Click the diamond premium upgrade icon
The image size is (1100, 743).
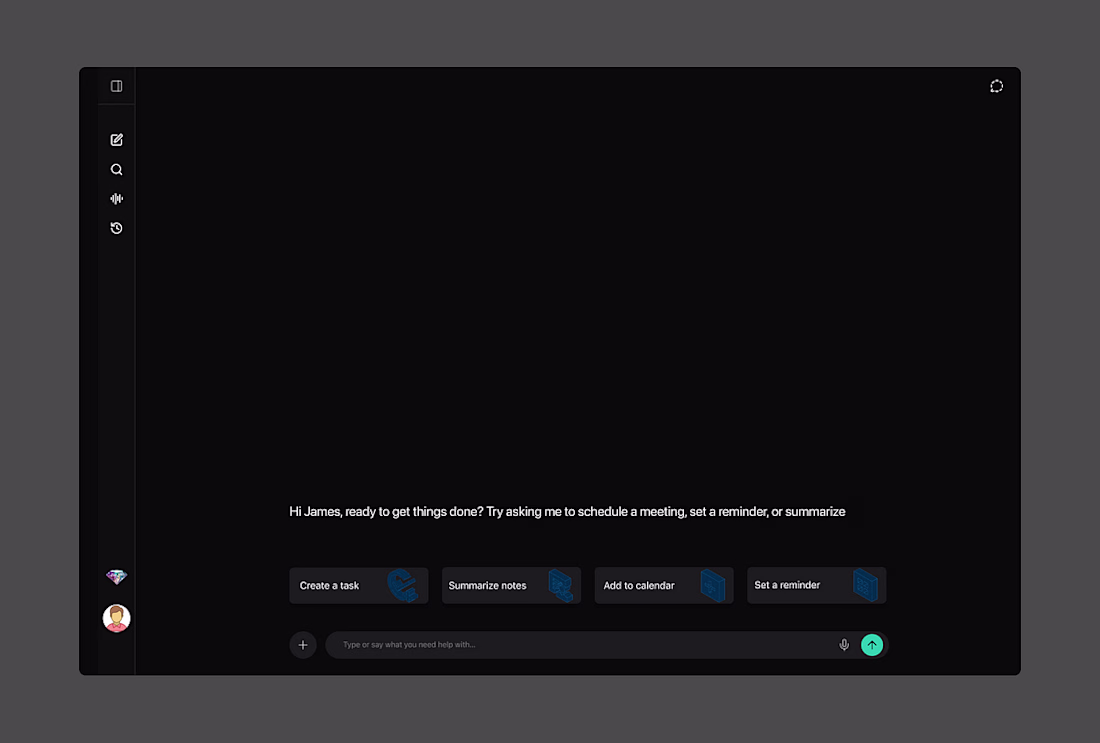(116, 577)
